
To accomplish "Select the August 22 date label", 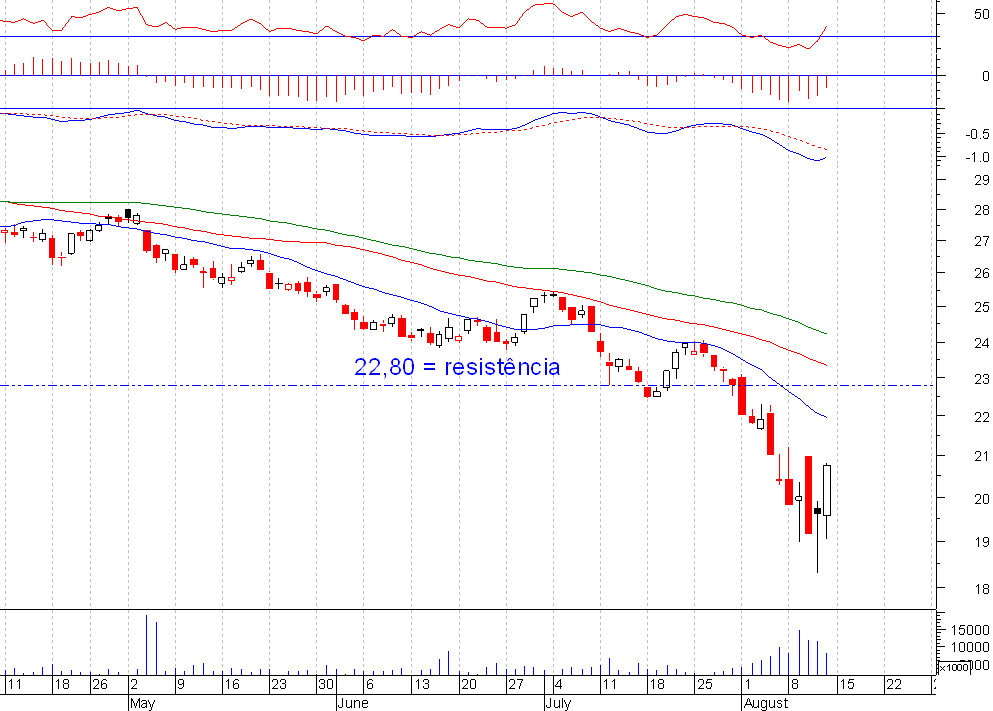I will [894, 684].
